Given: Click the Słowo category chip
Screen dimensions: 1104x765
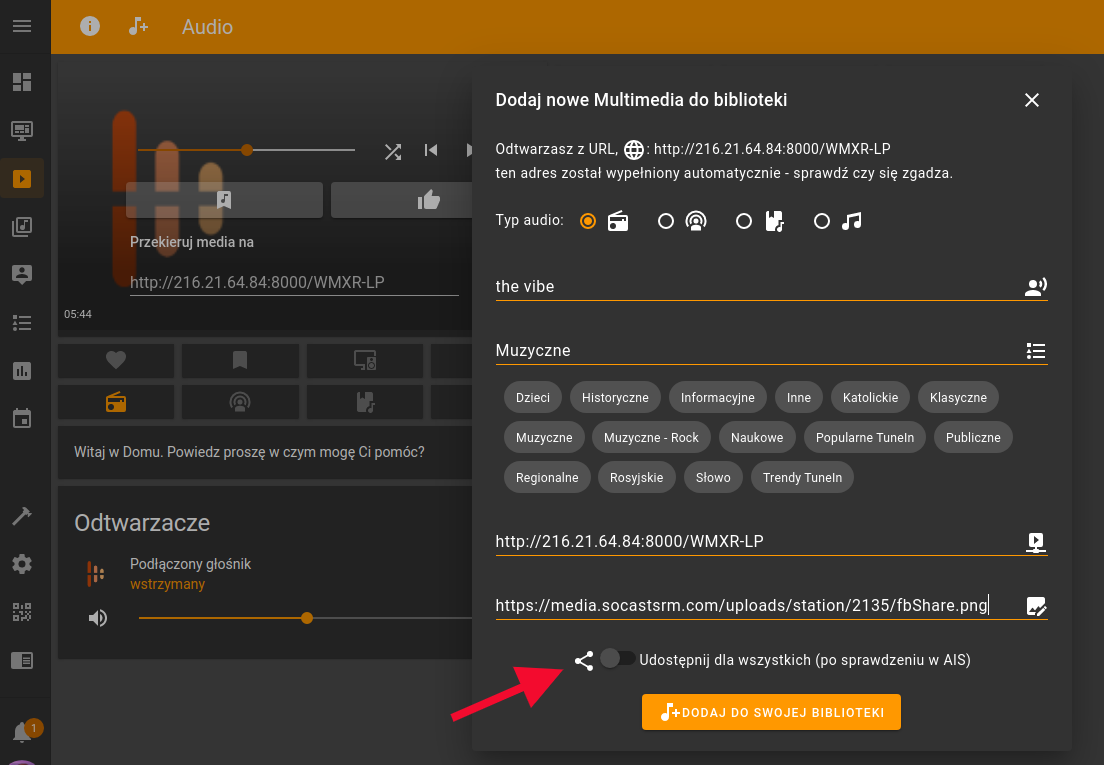Looking at the screenshot, I should [x=713, y=478].
